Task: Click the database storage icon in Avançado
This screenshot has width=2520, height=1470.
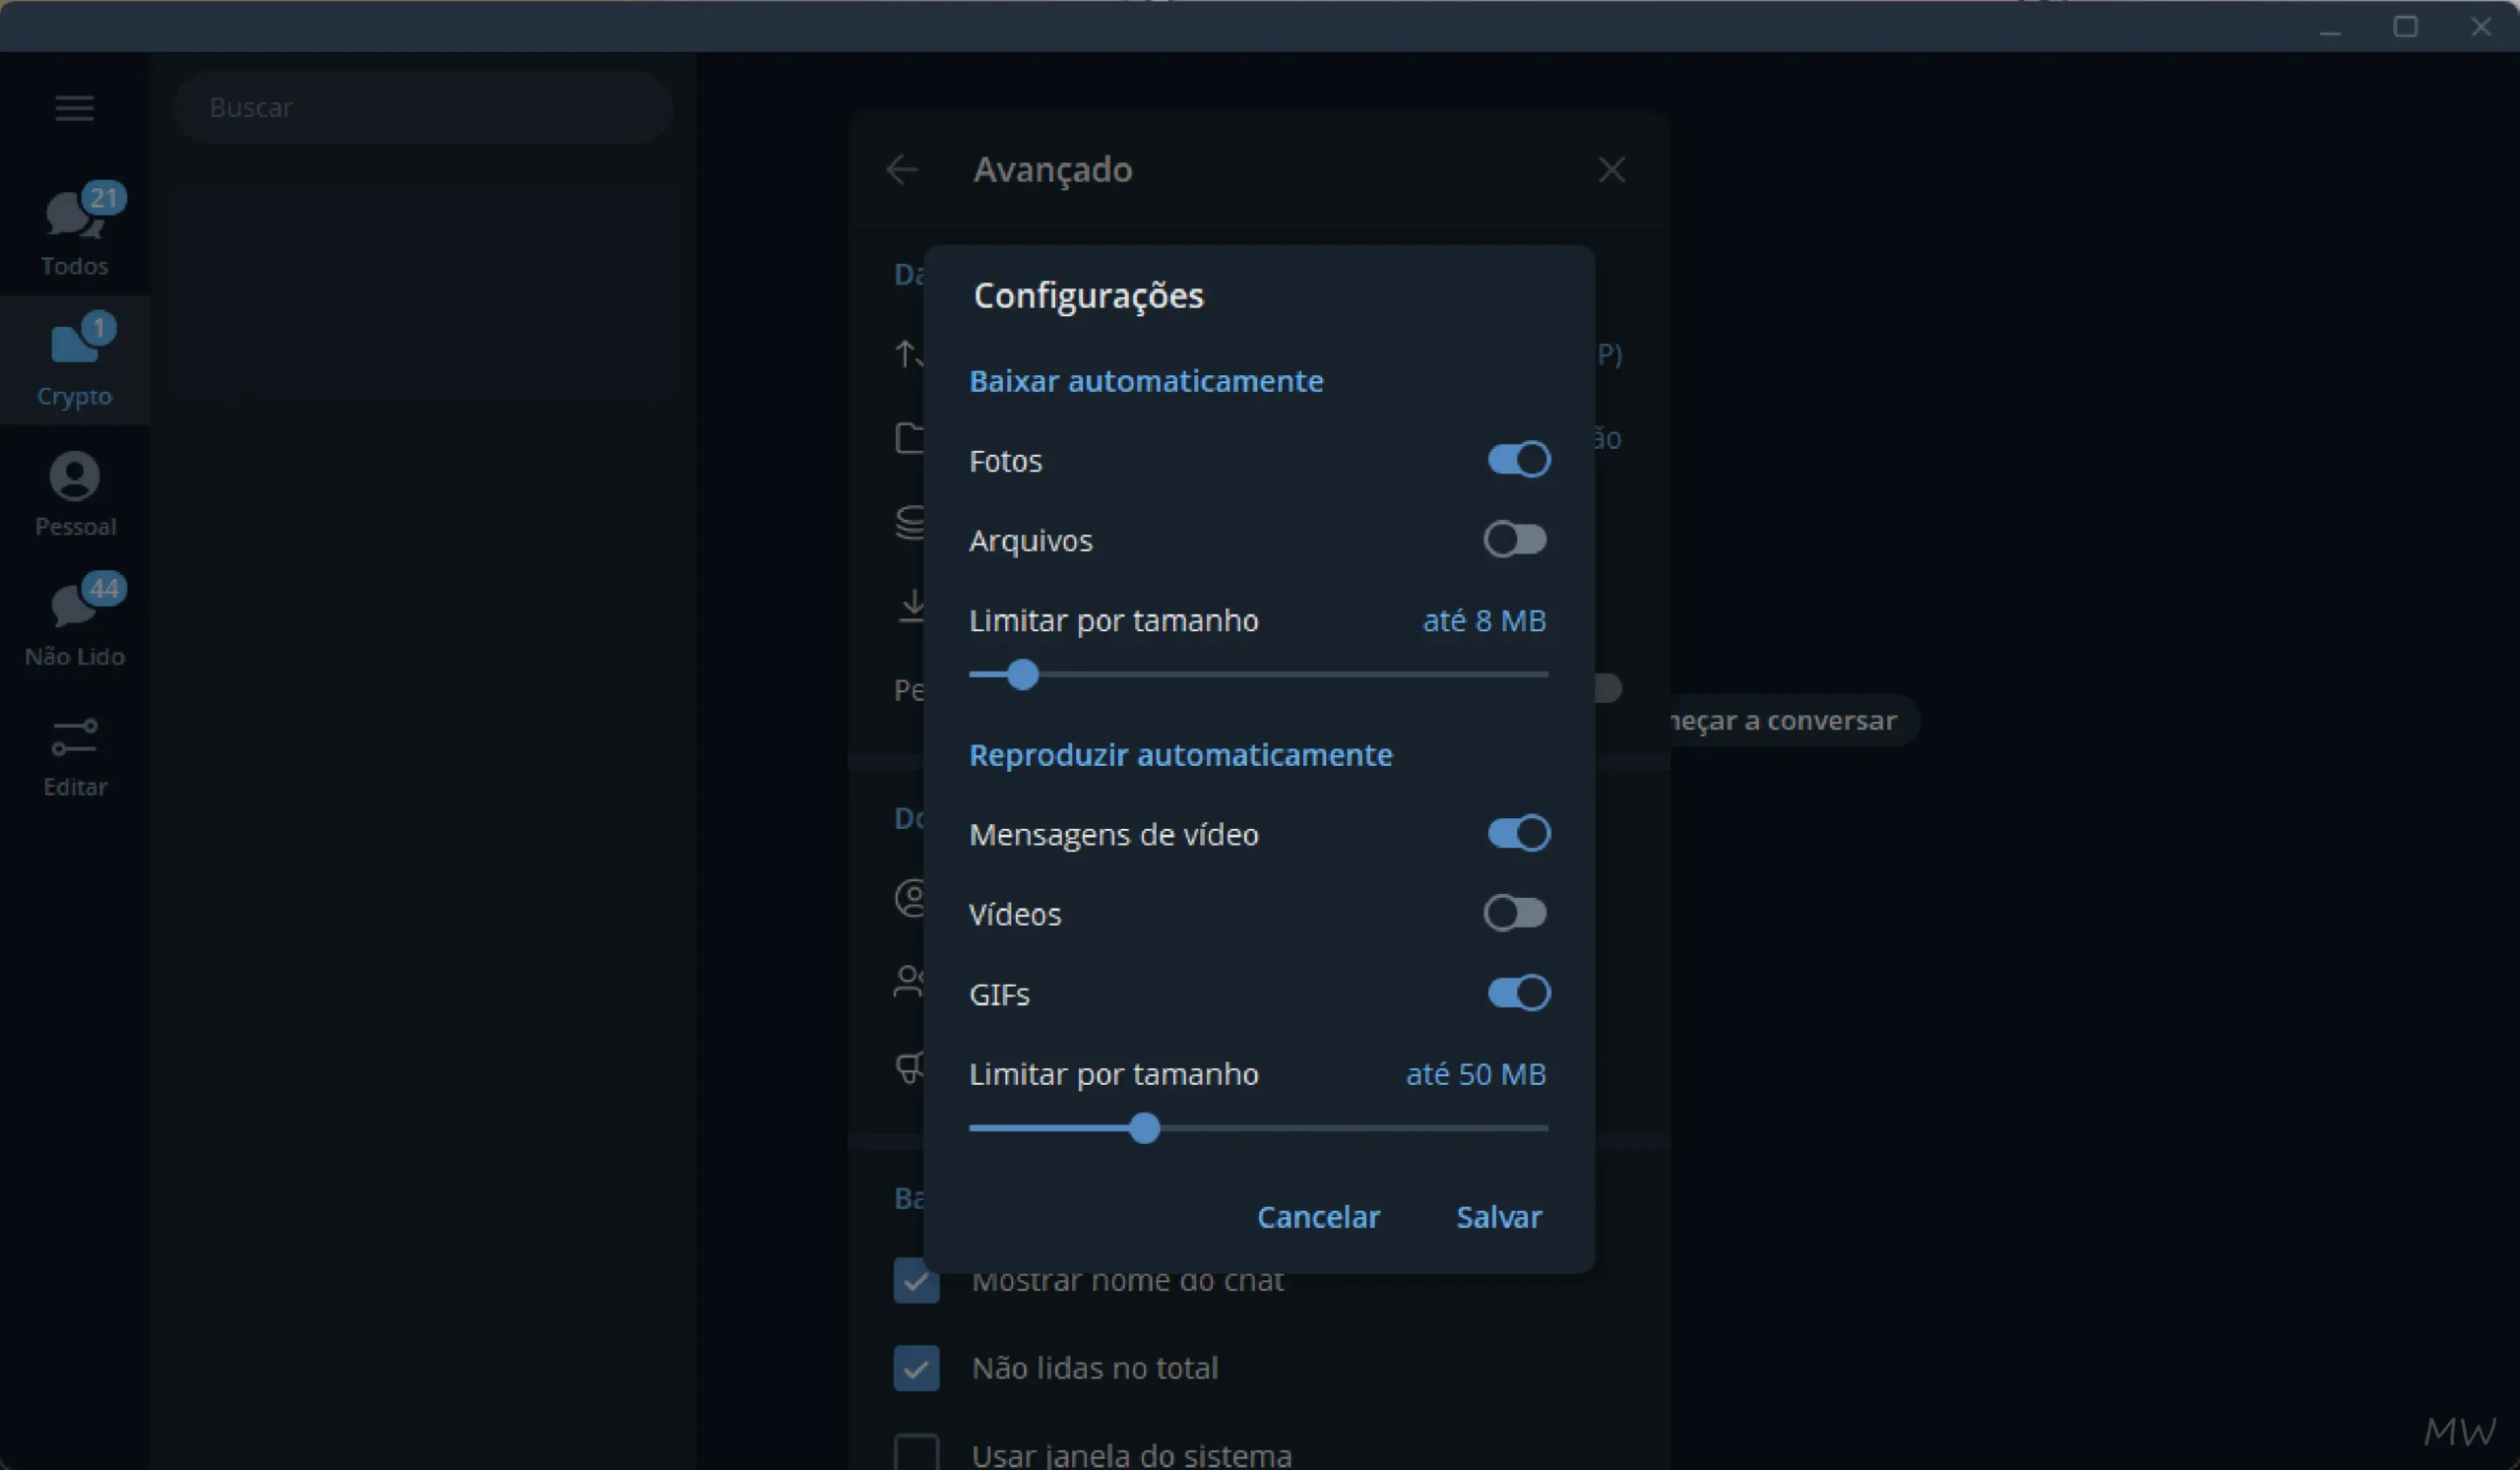Action: (x=910, y=522)
